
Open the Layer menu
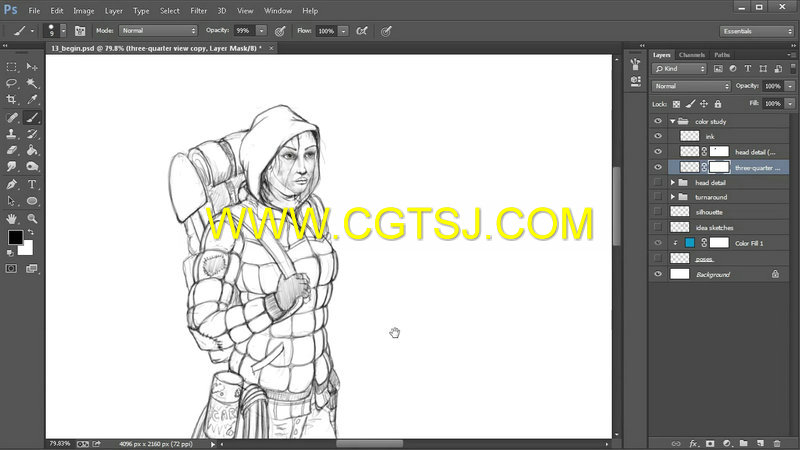pos(113,10)
